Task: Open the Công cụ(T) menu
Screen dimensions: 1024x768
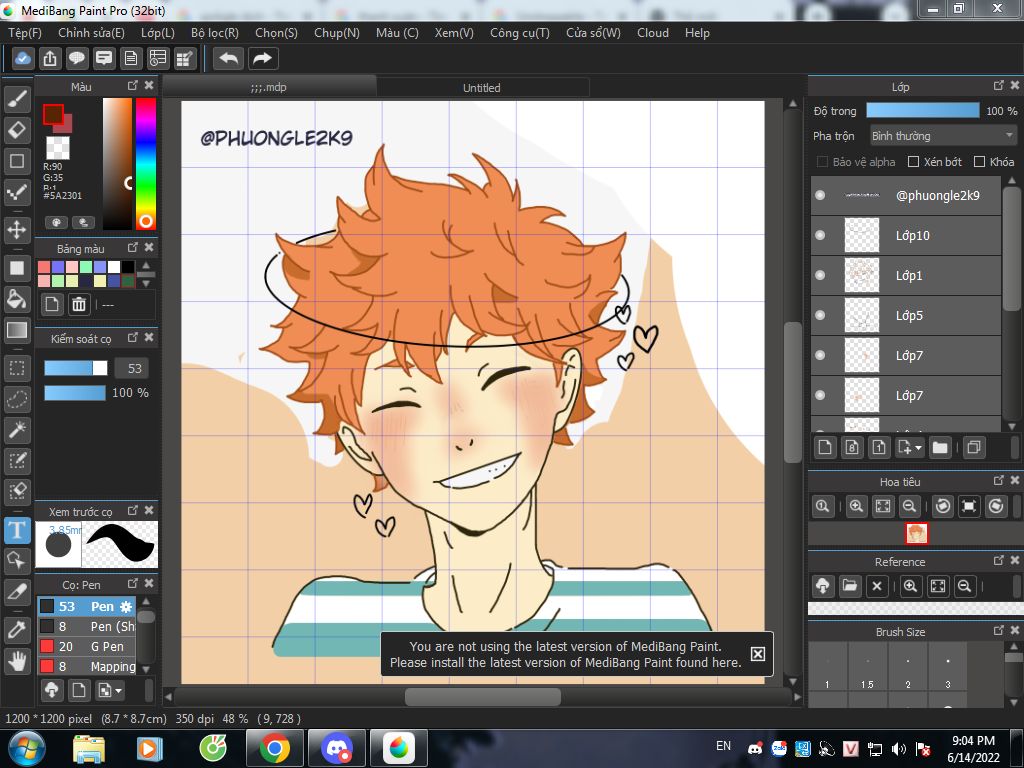Action: pos(520,33)
